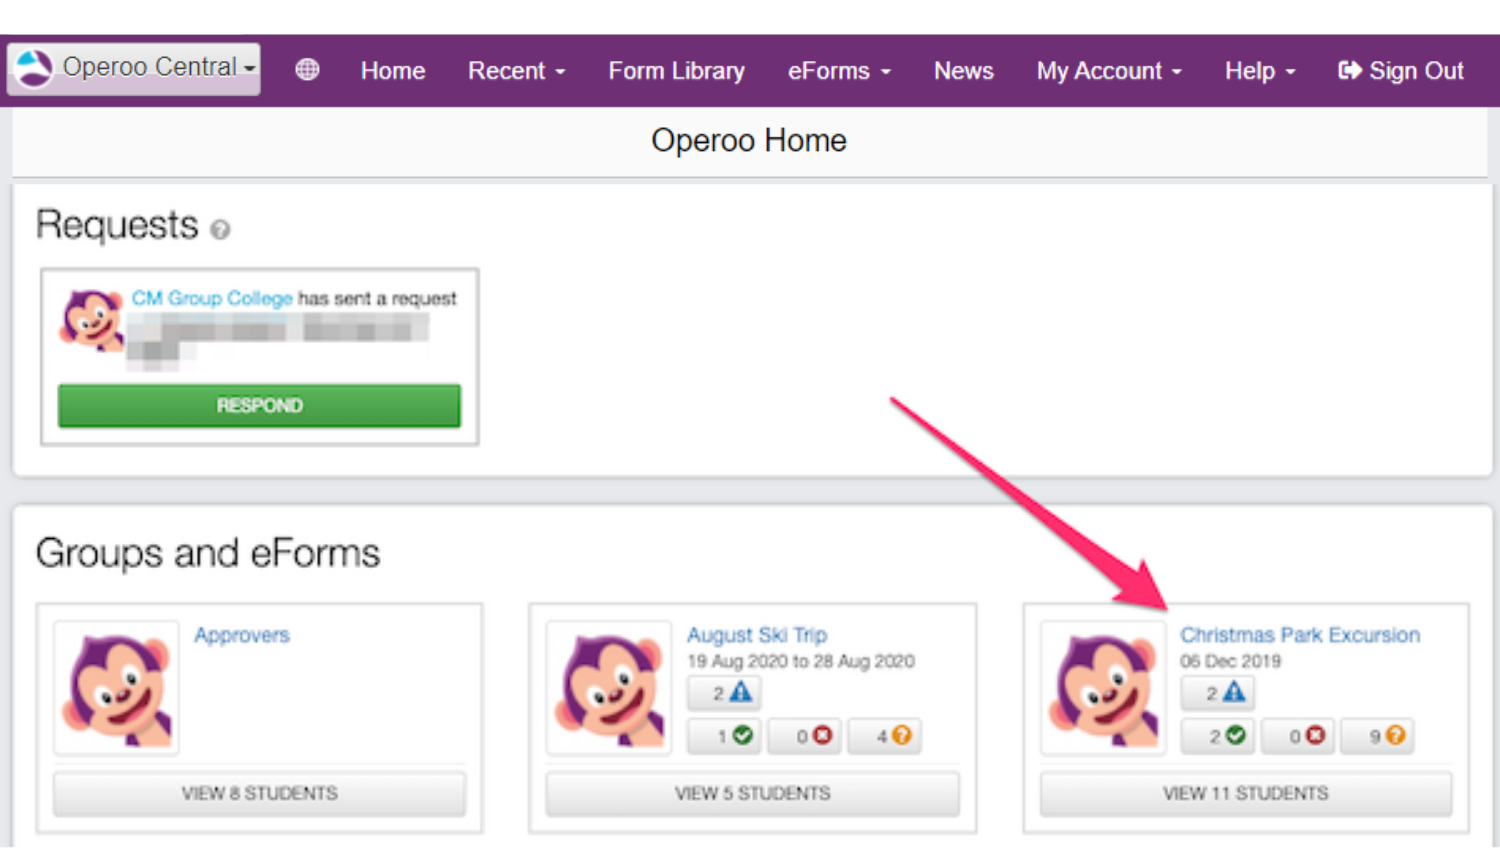Viewport: 1500px width, 853px height.
Task: Click August Ski Trip warning count badge
Action: (x=724, y=692)
